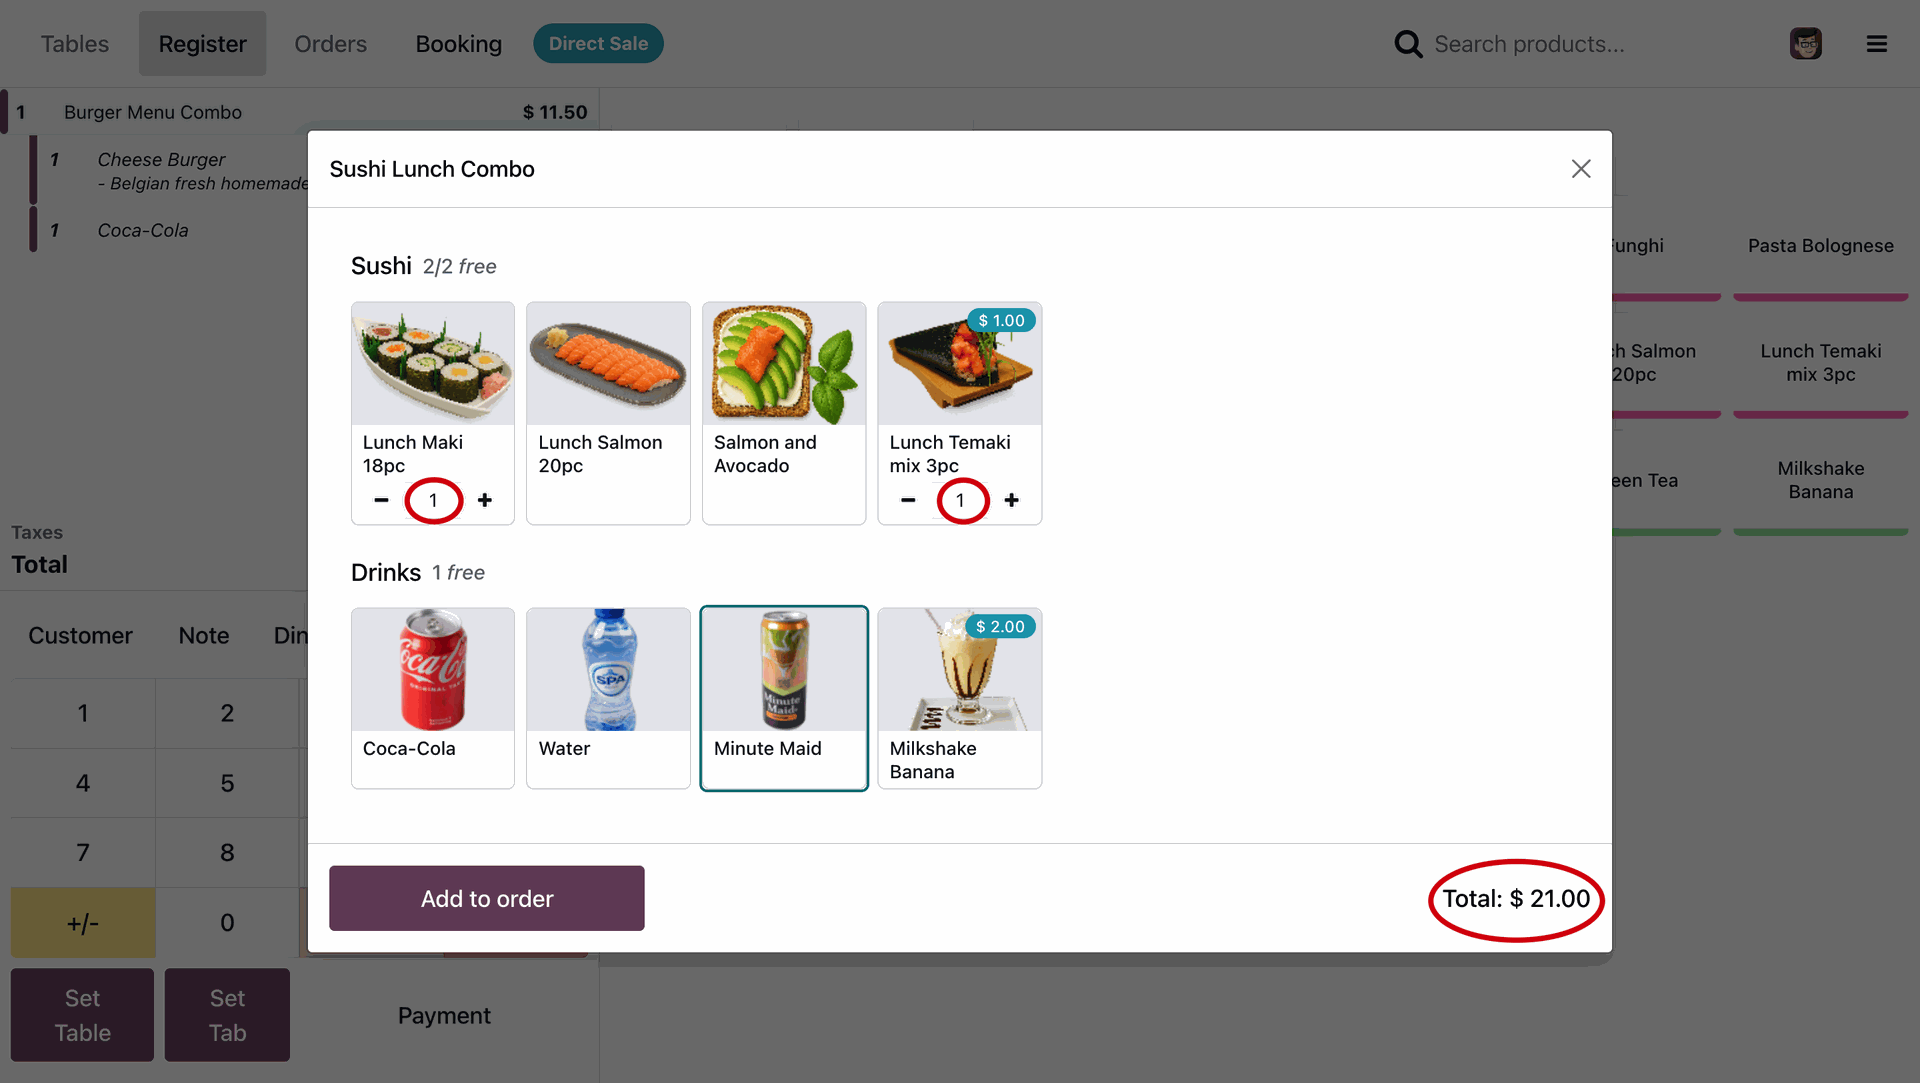Close the Sushi Lunch Combo dialog
The width and height of the screenshot is (1920, 1083).
[1580, 169]
